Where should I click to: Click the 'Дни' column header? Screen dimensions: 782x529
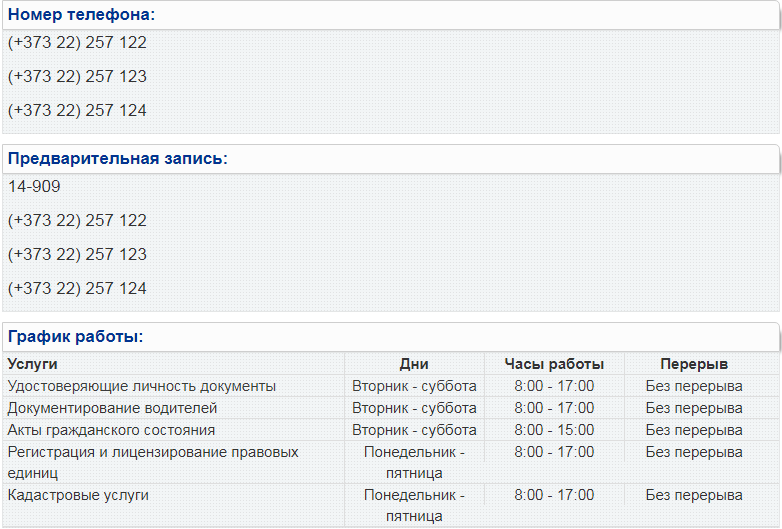pyautogui.click(x=414, y=364)
